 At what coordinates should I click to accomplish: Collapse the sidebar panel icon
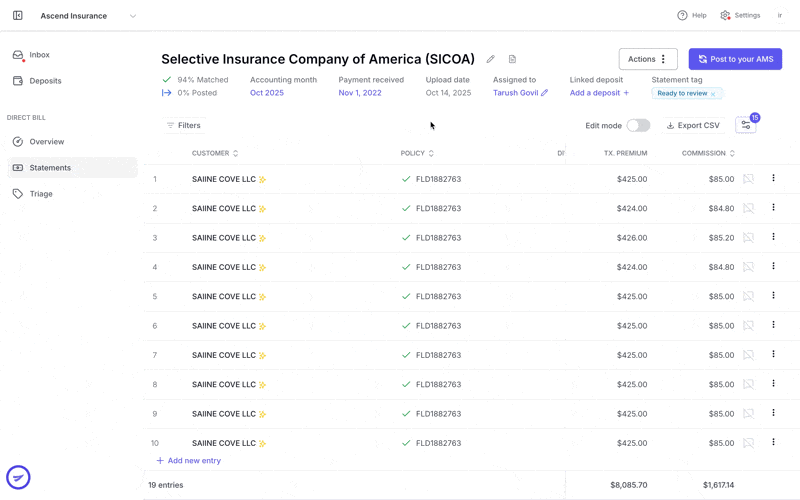click(x=18, y=16)
